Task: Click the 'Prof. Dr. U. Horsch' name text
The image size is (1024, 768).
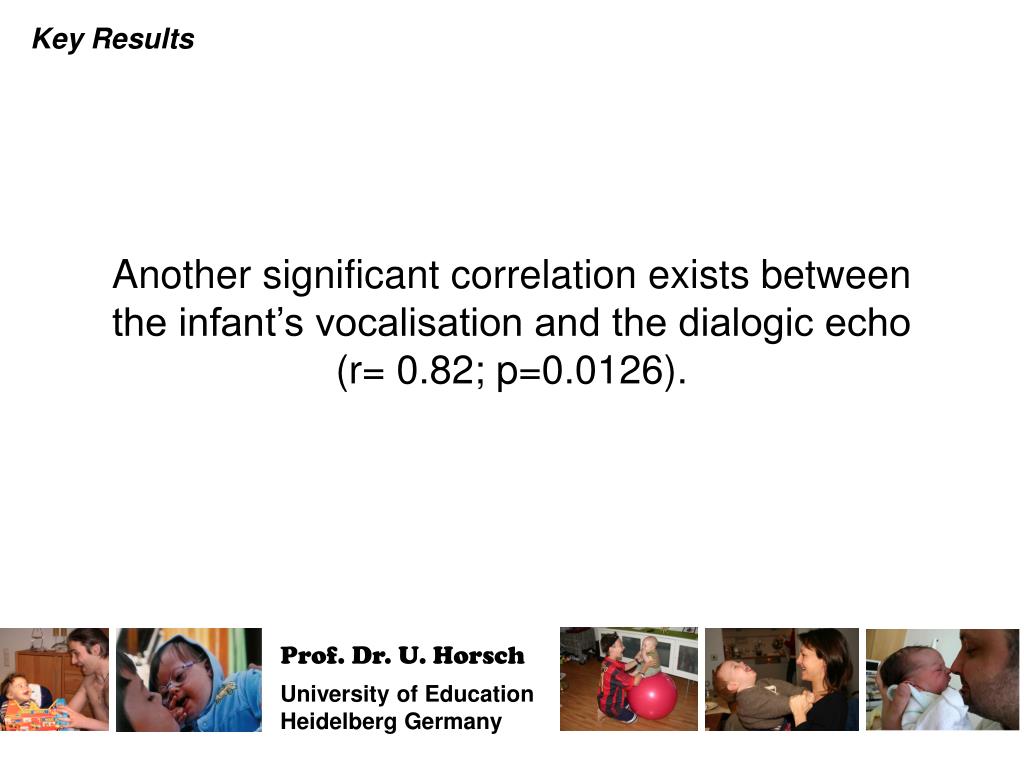Action: tap(402, 656)
